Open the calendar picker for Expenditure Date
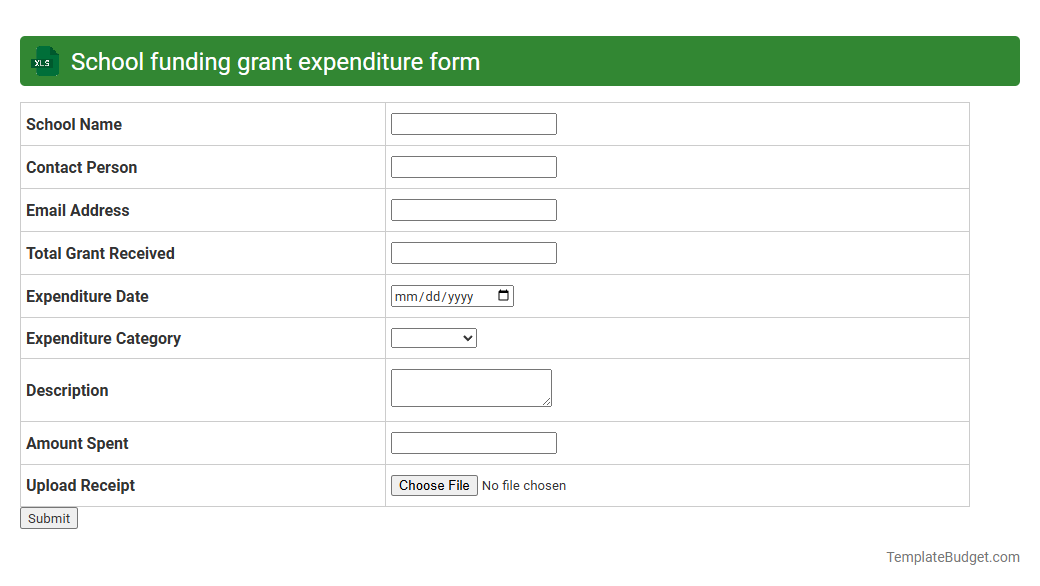This screenshot has width=1040, height=586. (x=503, y=295)
